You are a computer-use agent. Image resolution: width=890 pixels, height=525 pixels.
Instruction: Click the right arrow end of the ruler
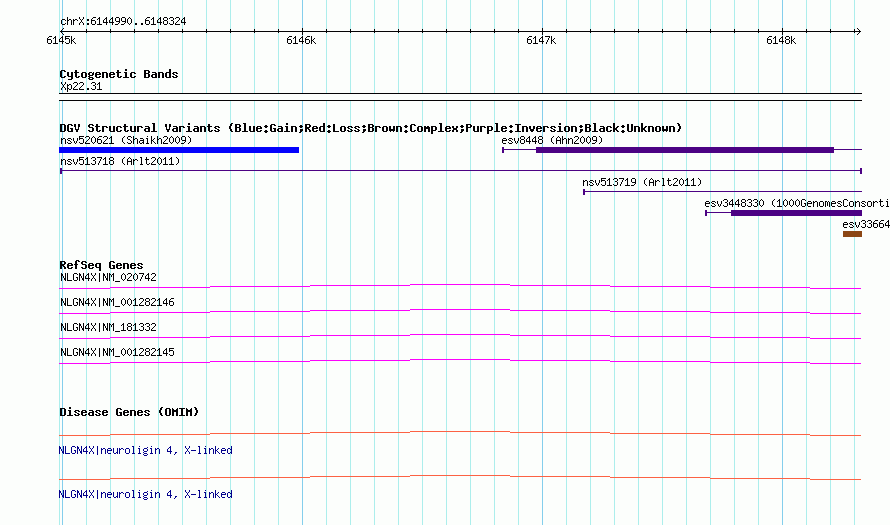click(858, 31)
